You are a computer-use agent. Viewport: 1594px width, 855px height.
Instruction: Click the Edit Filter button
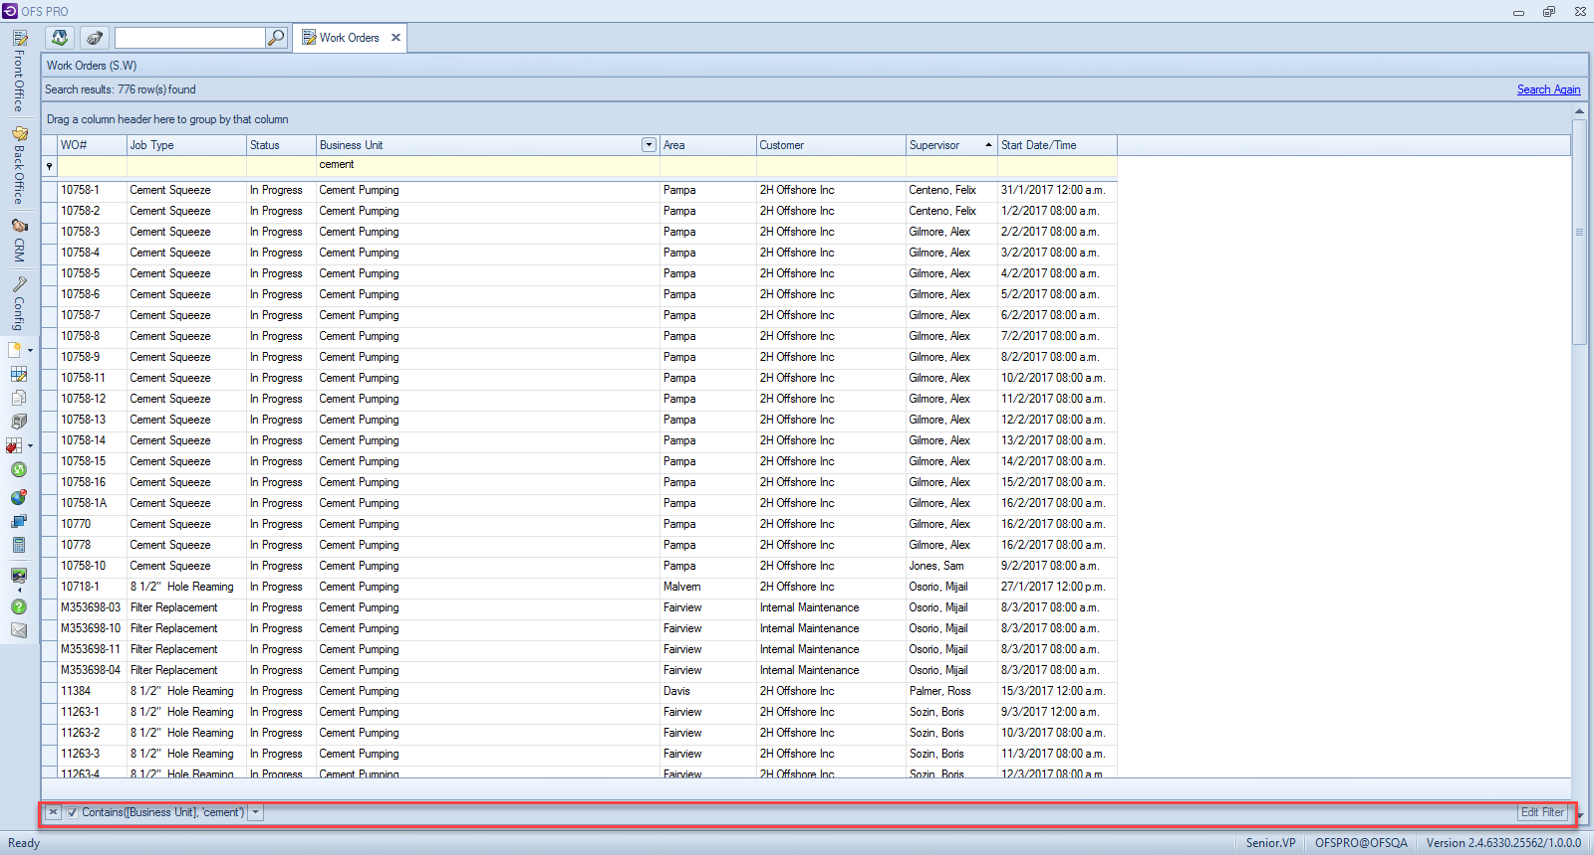[1542, 813]
